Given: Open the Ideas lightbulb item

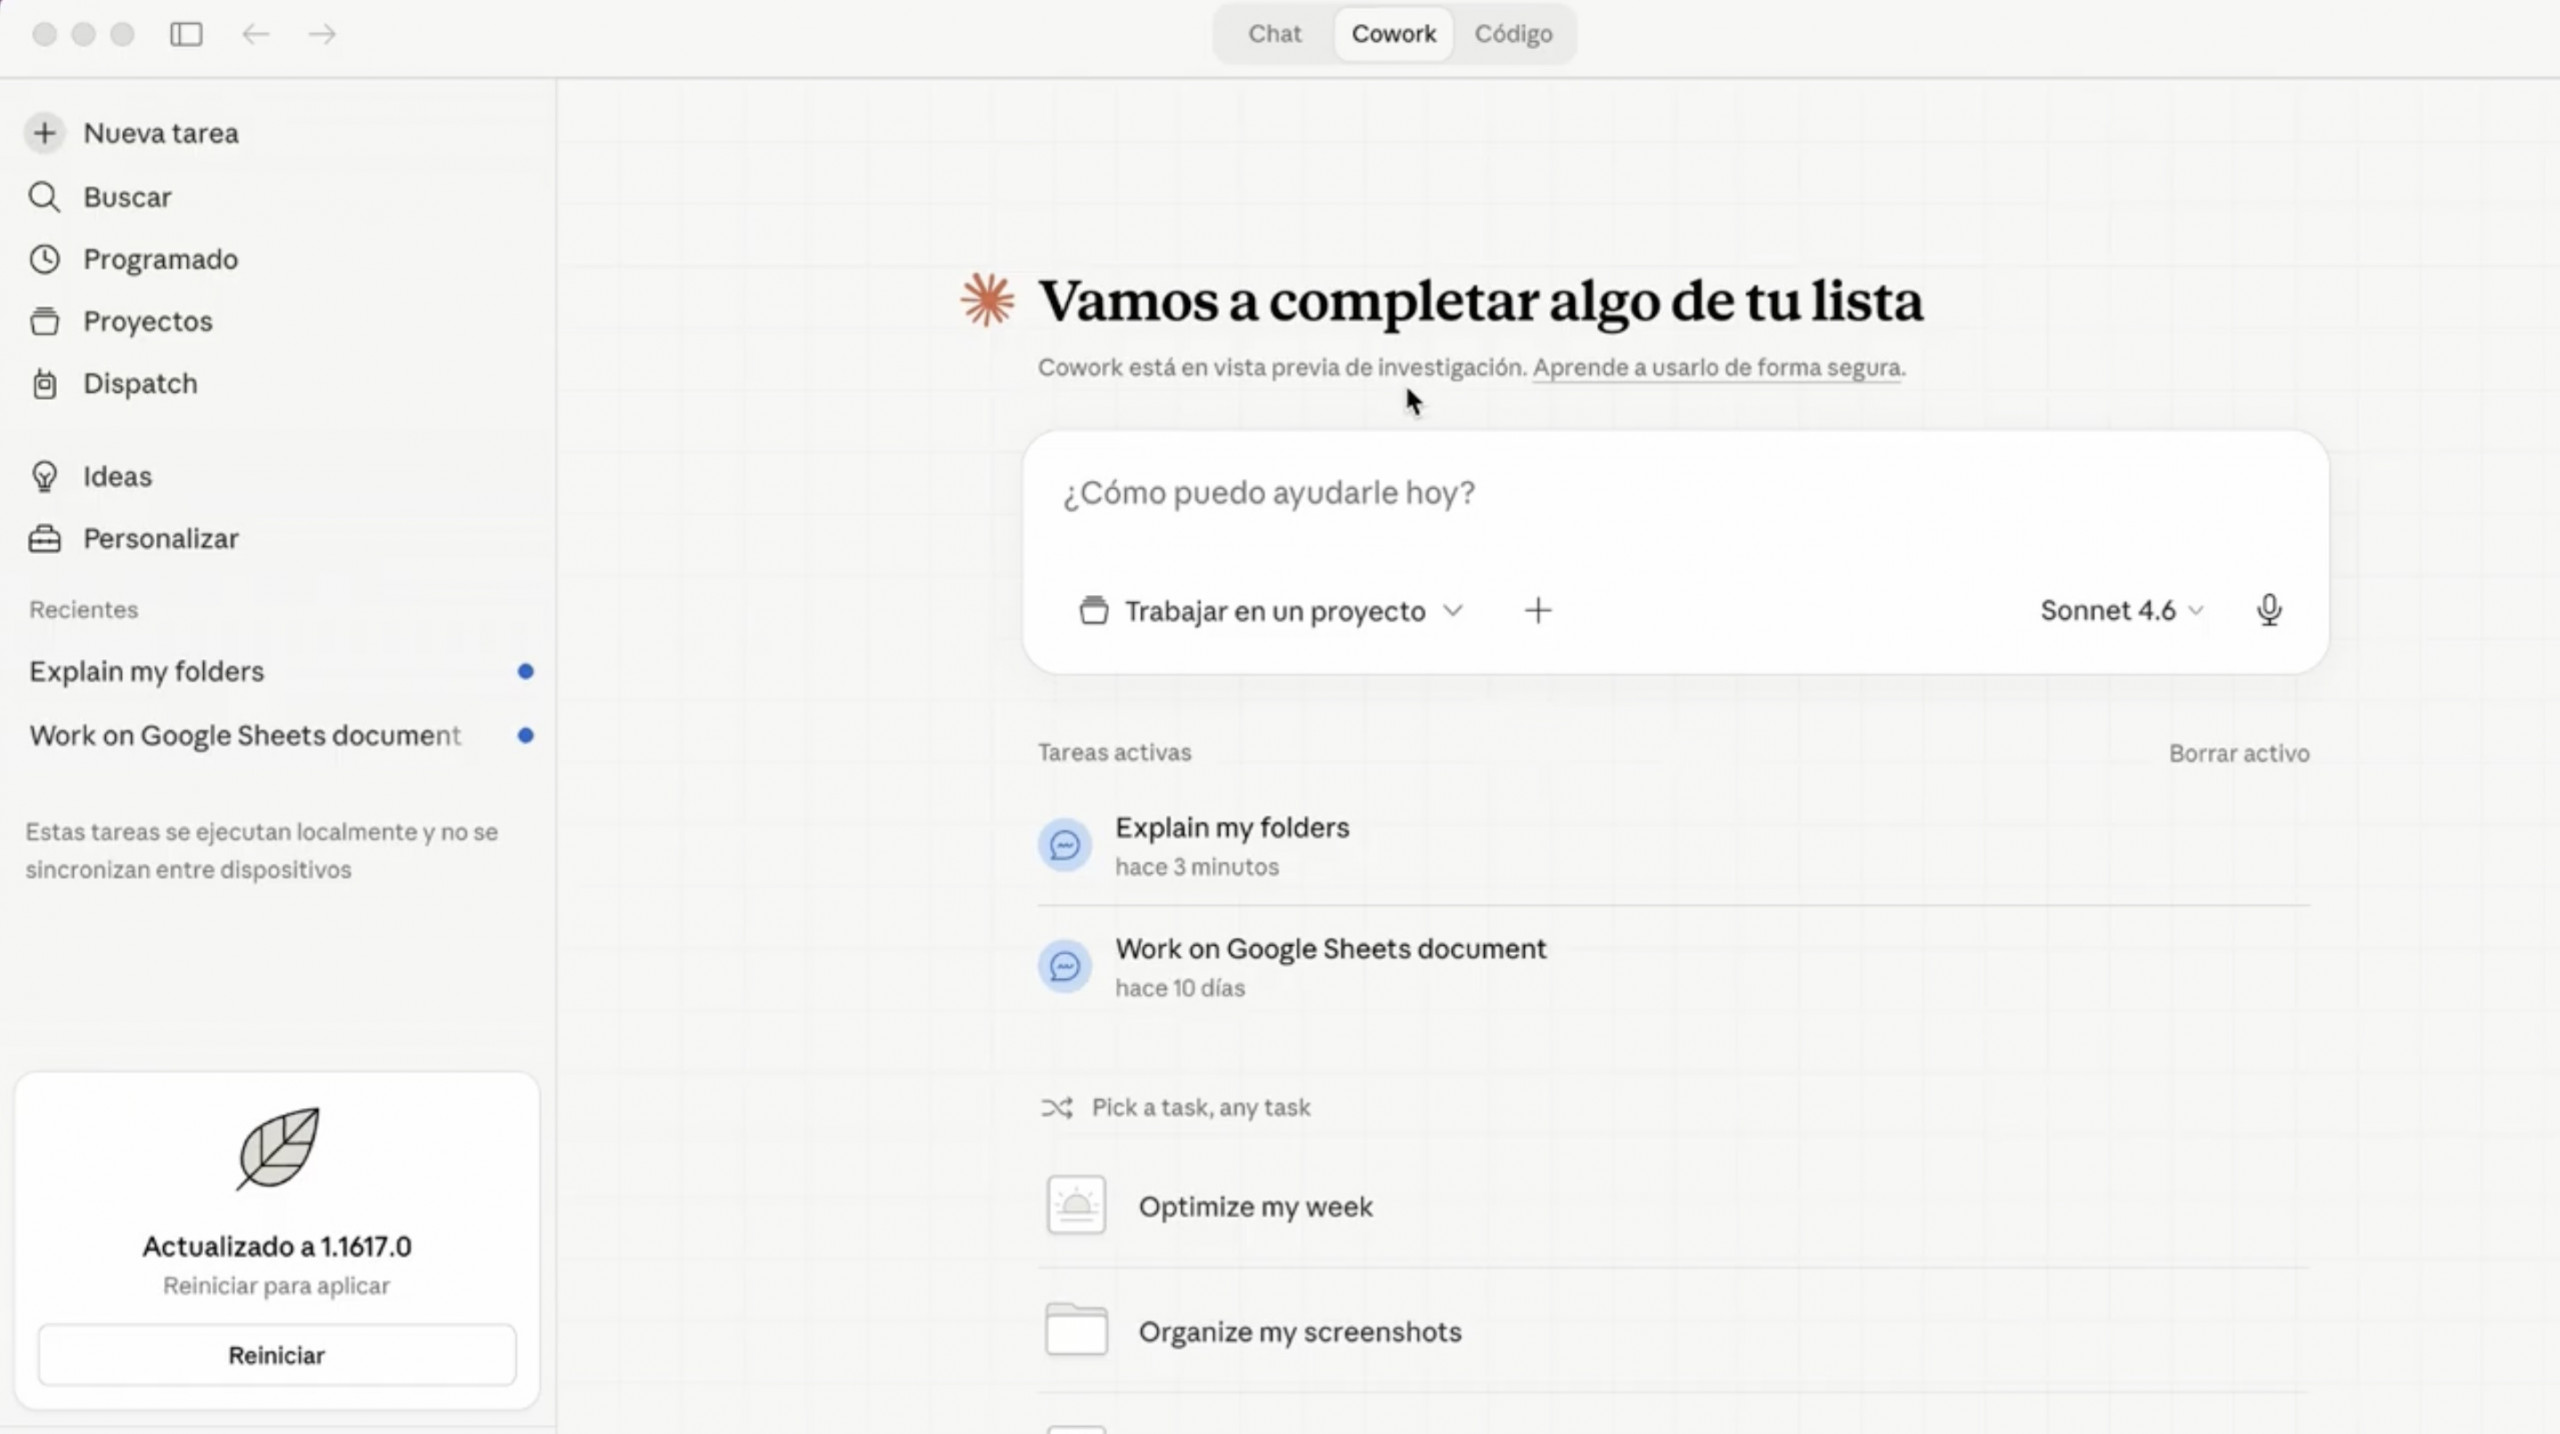Looking at the screenshot, I should tap(116, 476).
